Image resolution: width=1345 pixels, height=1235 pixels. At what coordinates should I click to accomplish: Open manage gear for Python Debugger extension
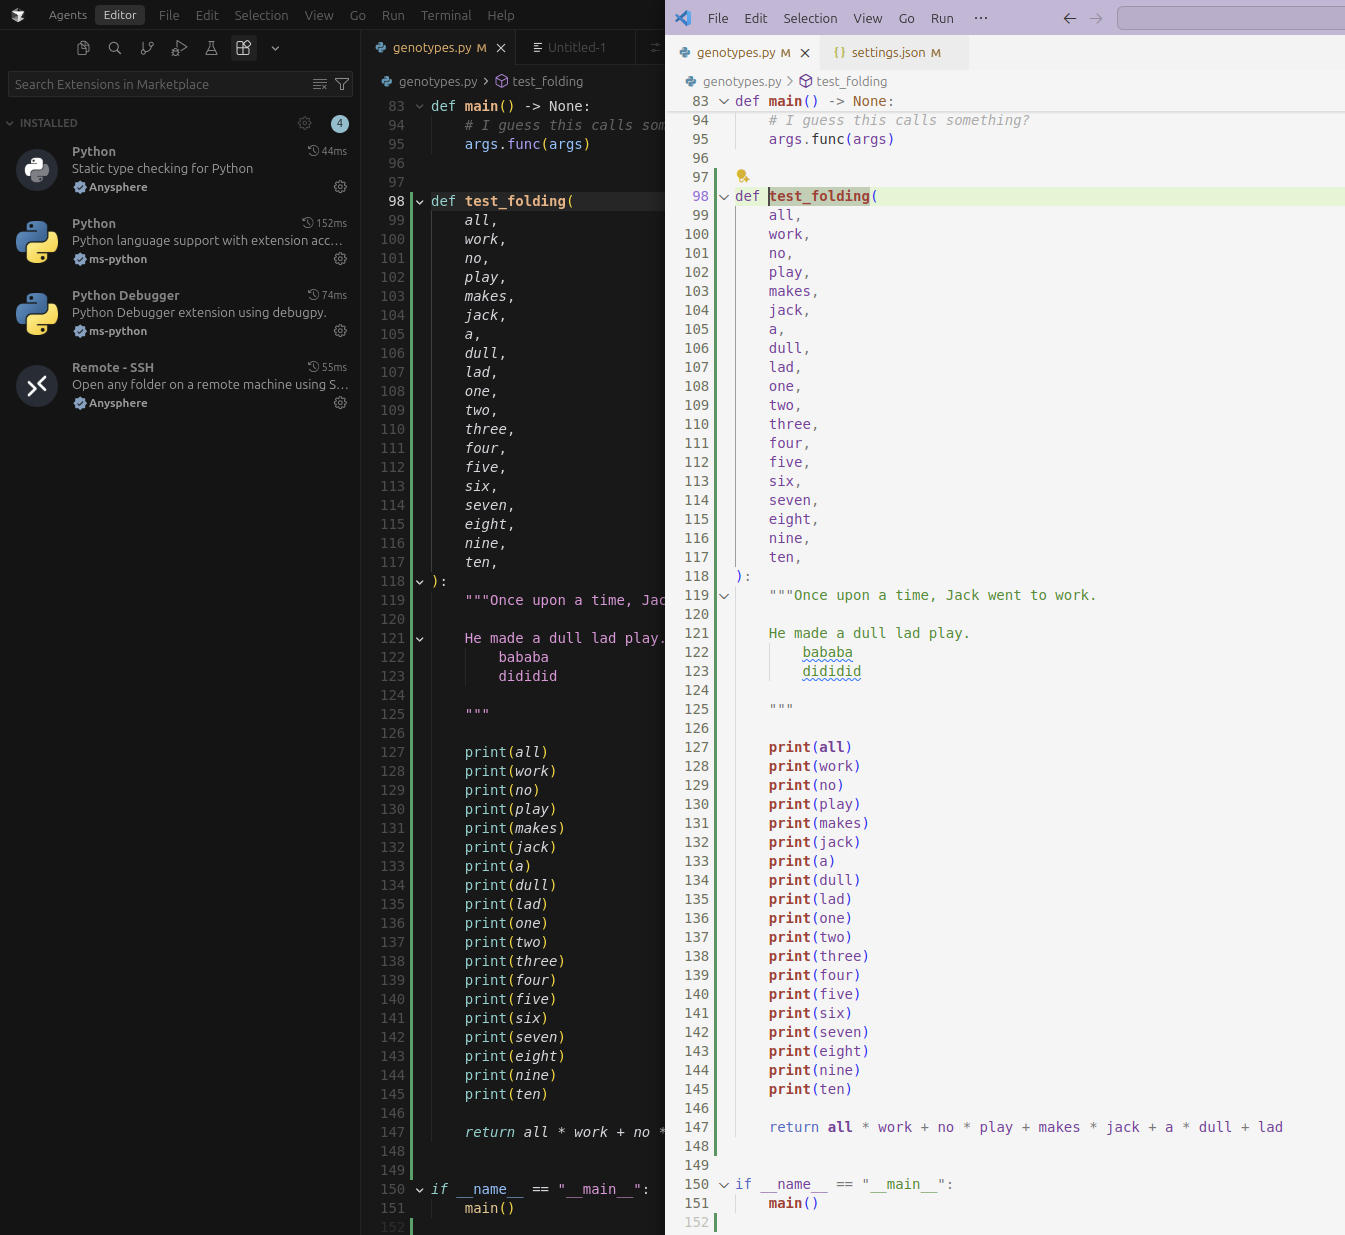[340, 331]
